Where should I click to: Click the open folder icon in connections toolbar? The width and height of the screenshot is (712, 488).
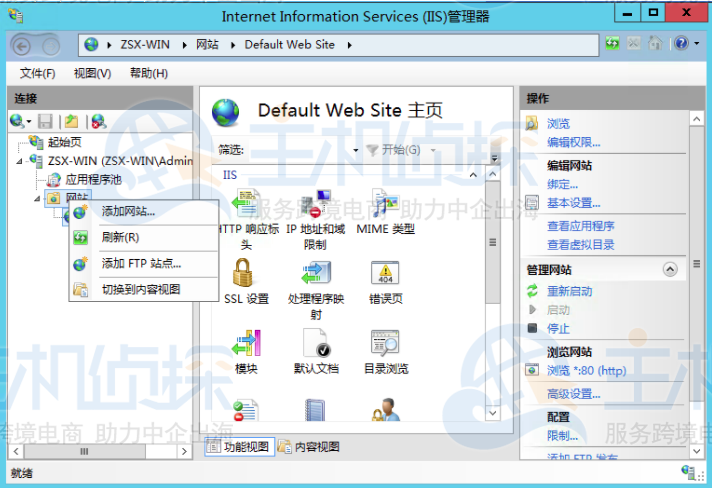pos(71,121)
